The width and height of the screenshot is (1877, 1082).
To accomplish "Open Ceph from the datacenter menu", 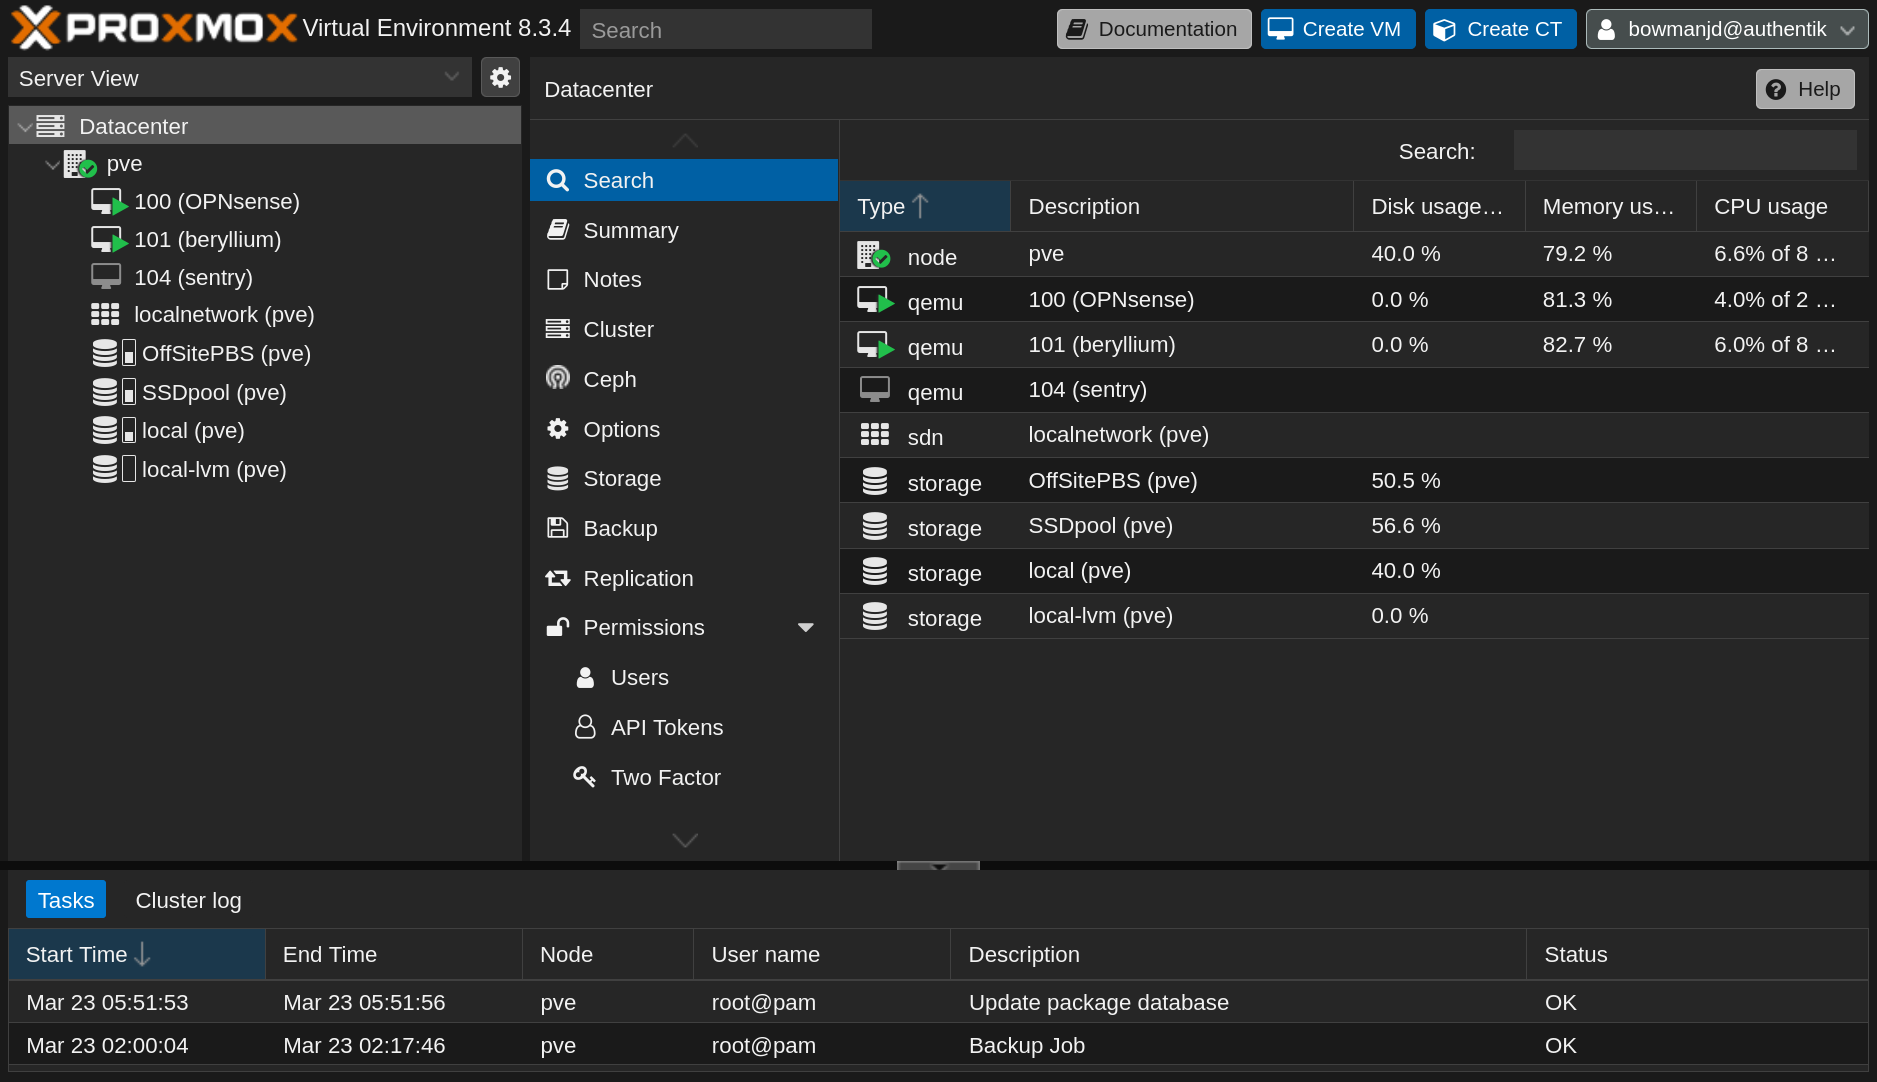I will click(x=609, y=379).
